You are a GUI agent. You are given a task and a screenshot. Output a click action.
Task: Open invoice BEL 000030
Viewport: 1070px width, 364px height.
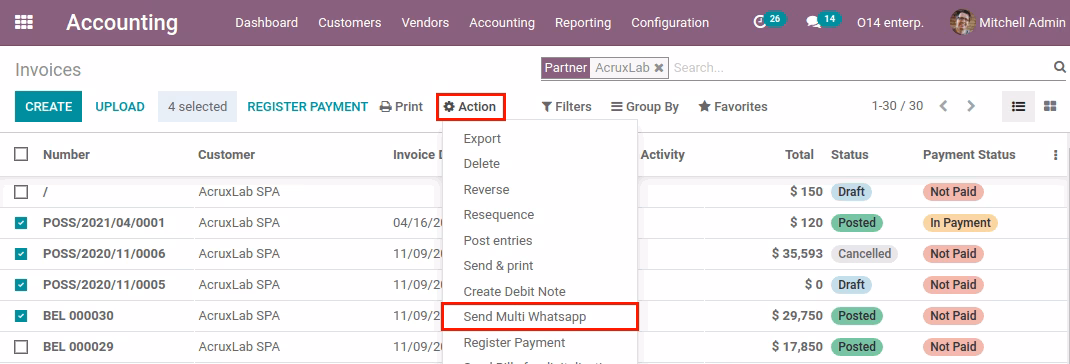point(78,316)
